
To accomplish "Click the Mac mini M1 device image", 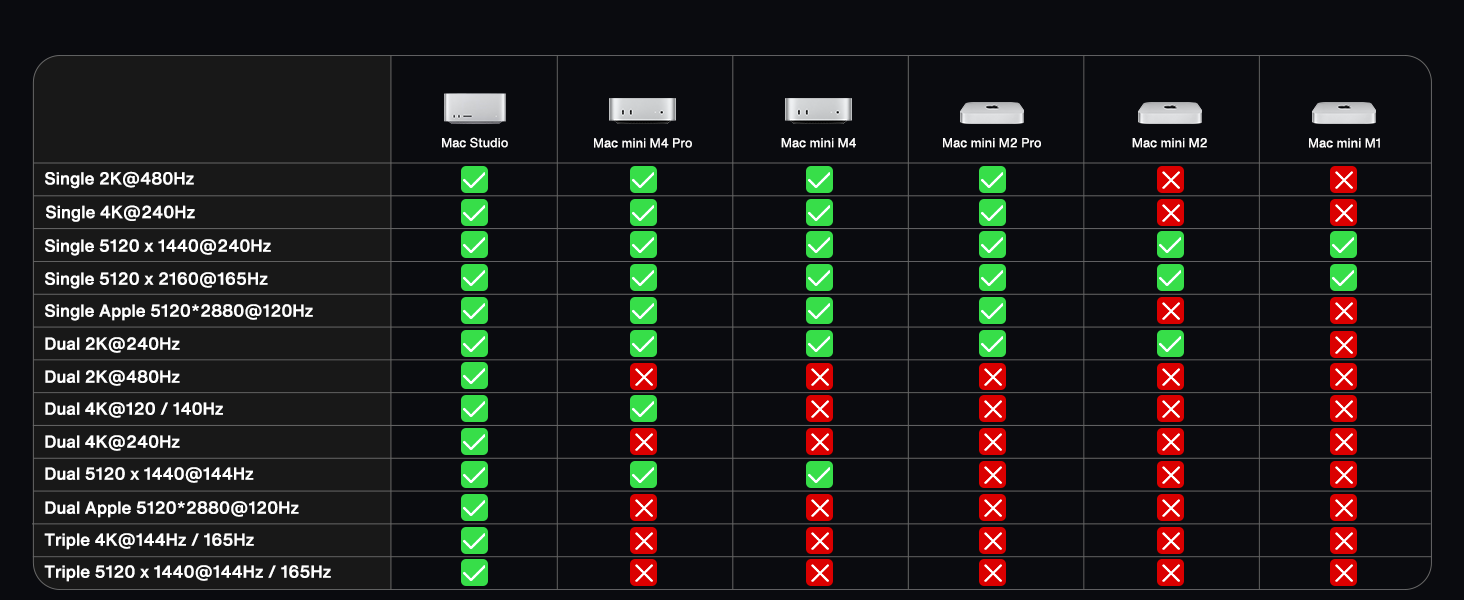I will coord(1344,112).
